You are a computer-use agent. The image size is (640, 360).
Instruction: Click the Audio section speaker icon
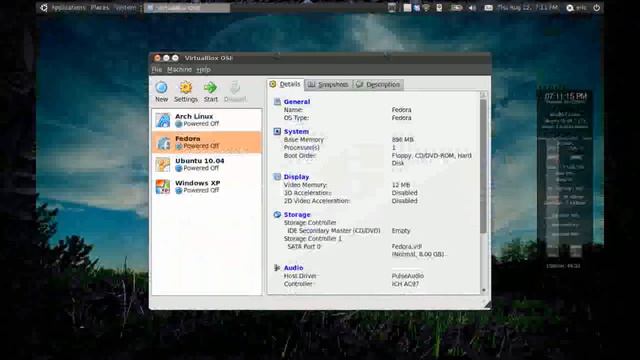(x=277, y=268)
